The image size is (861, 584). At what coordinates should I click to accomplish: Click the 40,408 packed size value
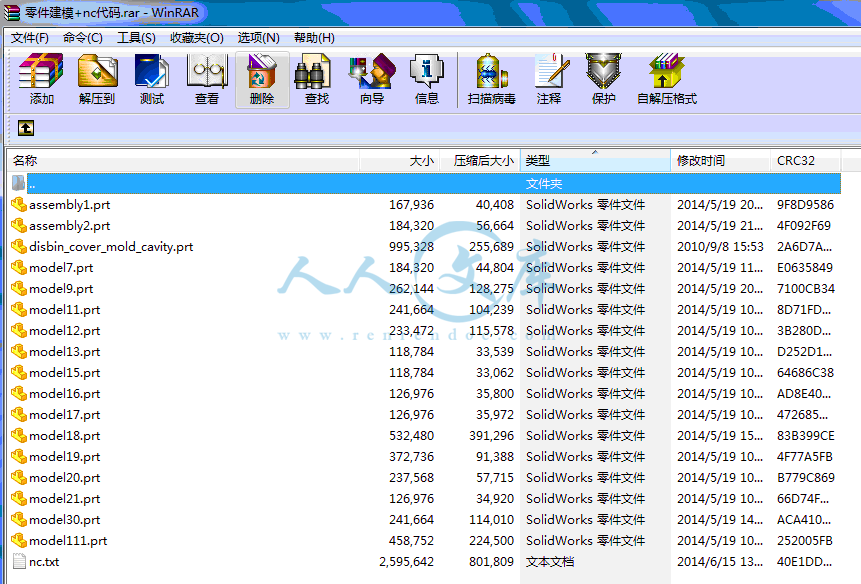coord(495,205)
